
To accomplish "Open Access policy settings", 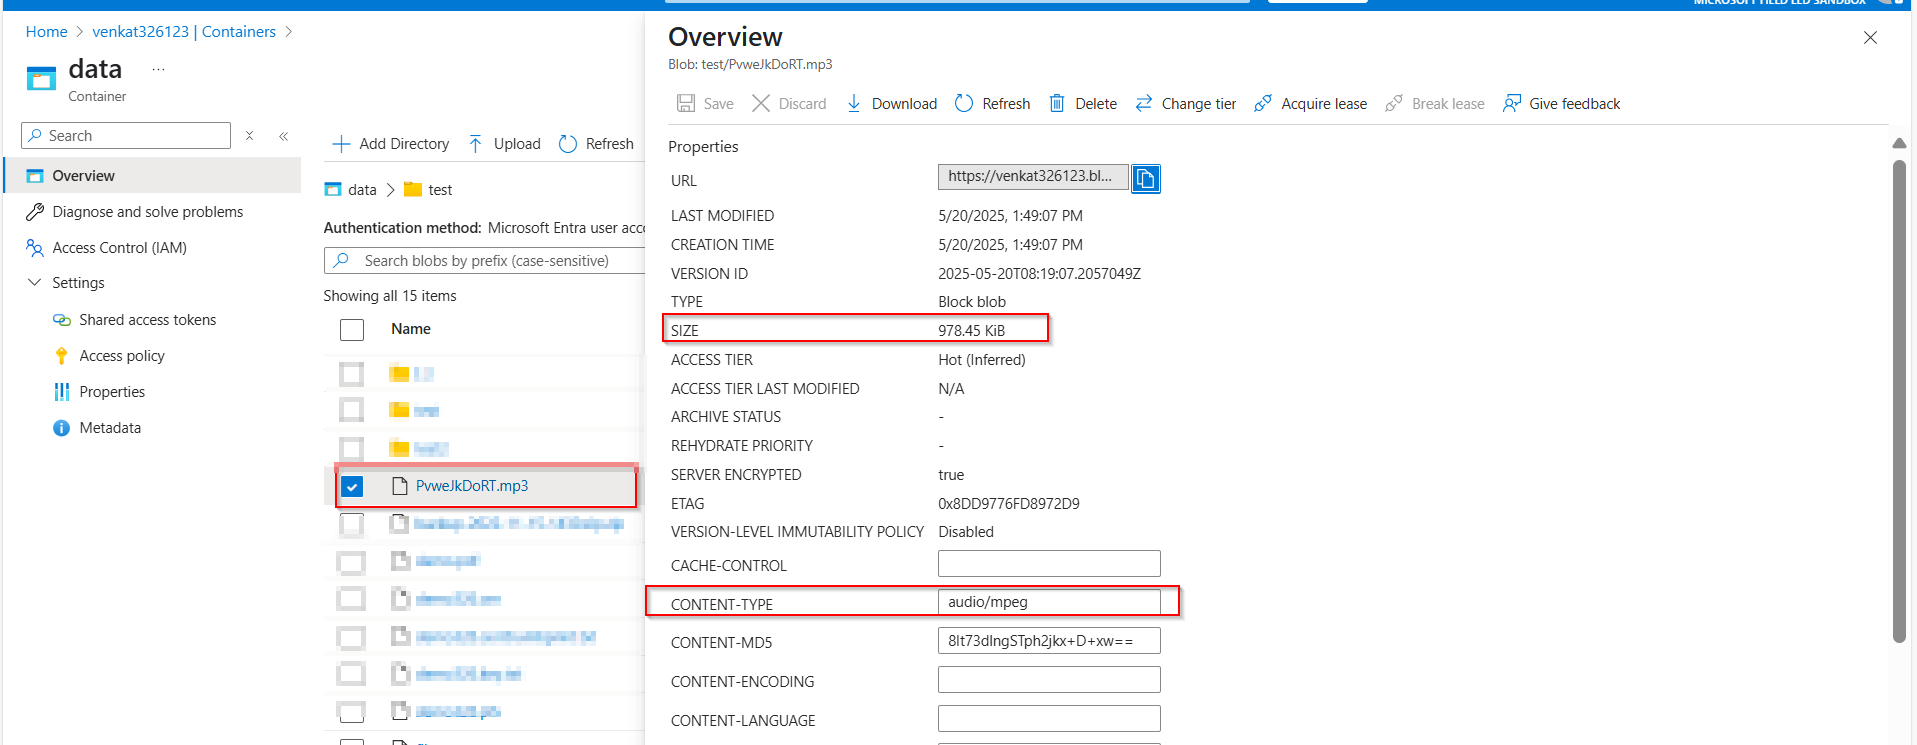I will pyautogui.click(x=122, y=356).
